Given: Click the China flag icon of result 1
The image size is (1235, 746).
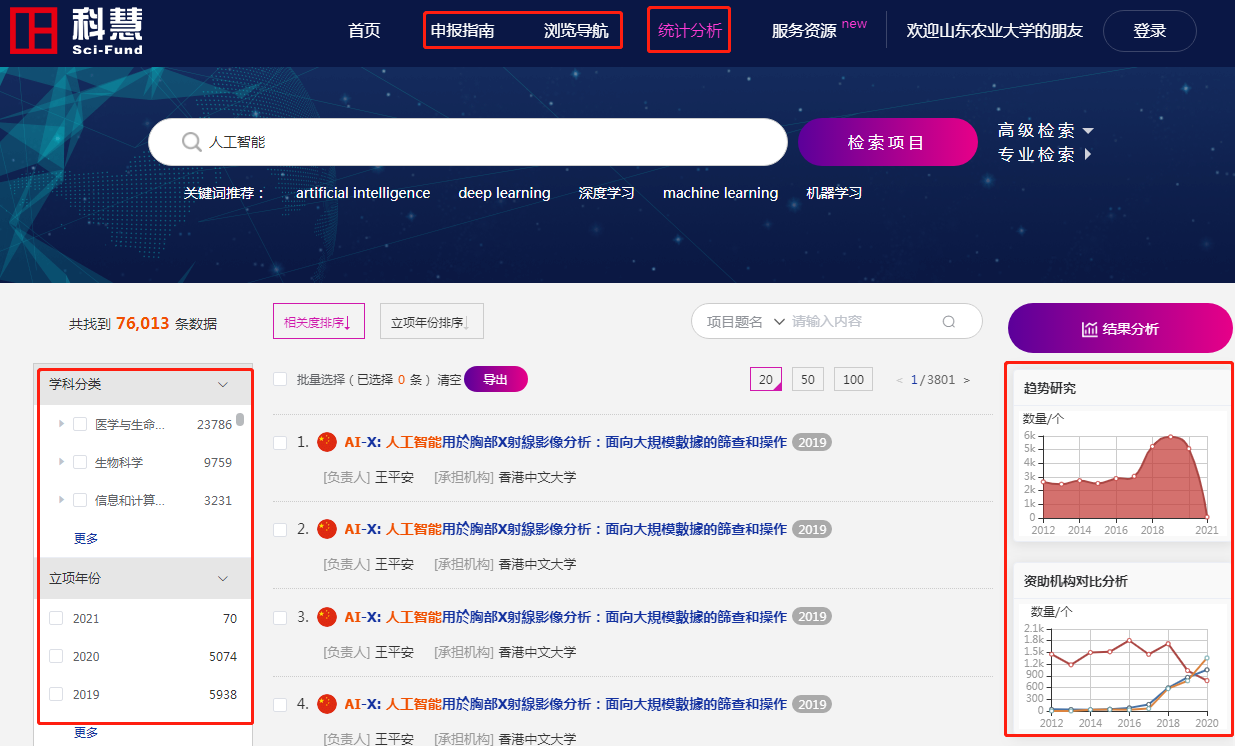Looking at the screenshot, I should click(x=327, y=442).
